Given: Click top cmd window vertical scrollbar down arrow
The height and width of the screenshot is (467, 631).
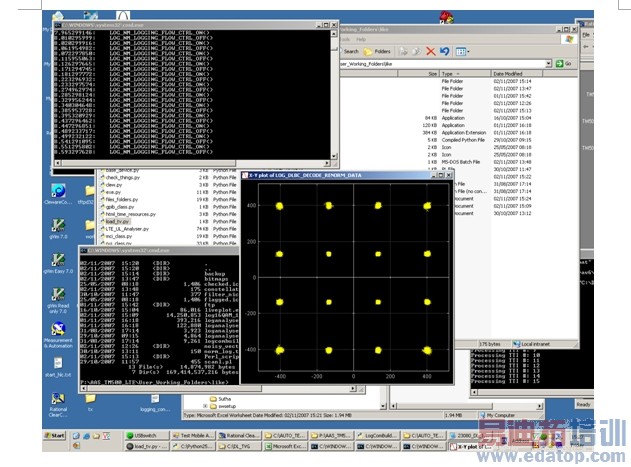Looking at the screenshot, I should tap(334, 157).
